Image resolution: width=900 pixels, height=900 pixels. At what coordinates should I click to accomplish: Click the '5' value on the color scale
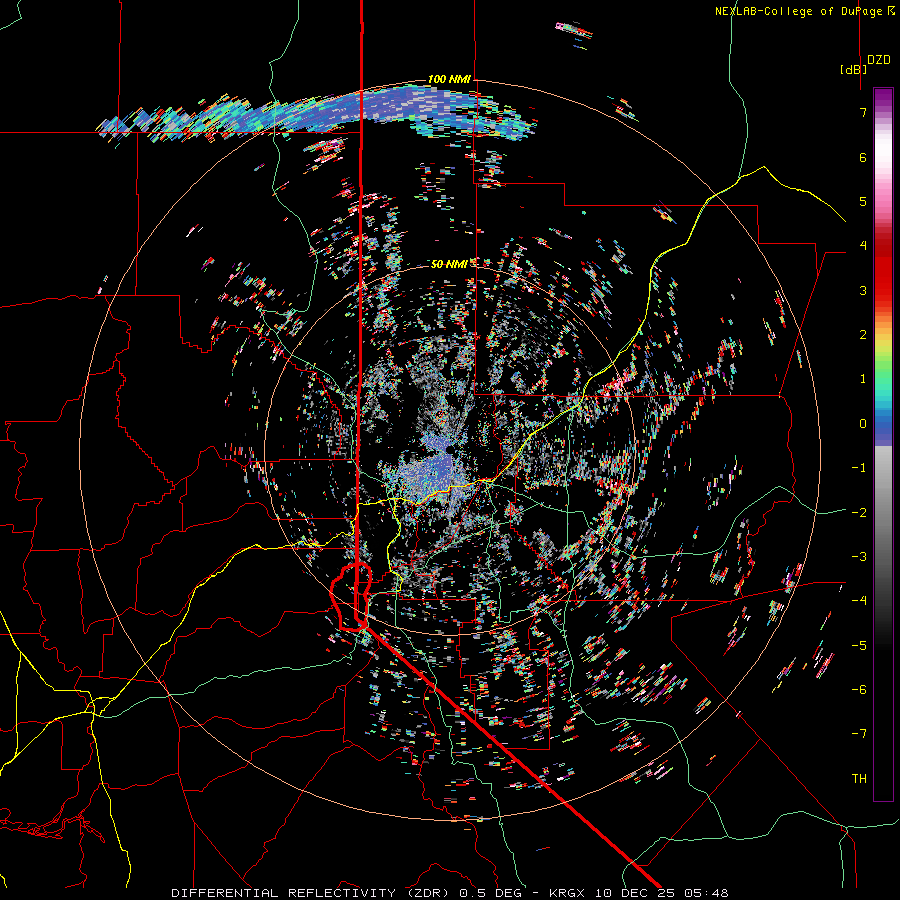point(863,201)
